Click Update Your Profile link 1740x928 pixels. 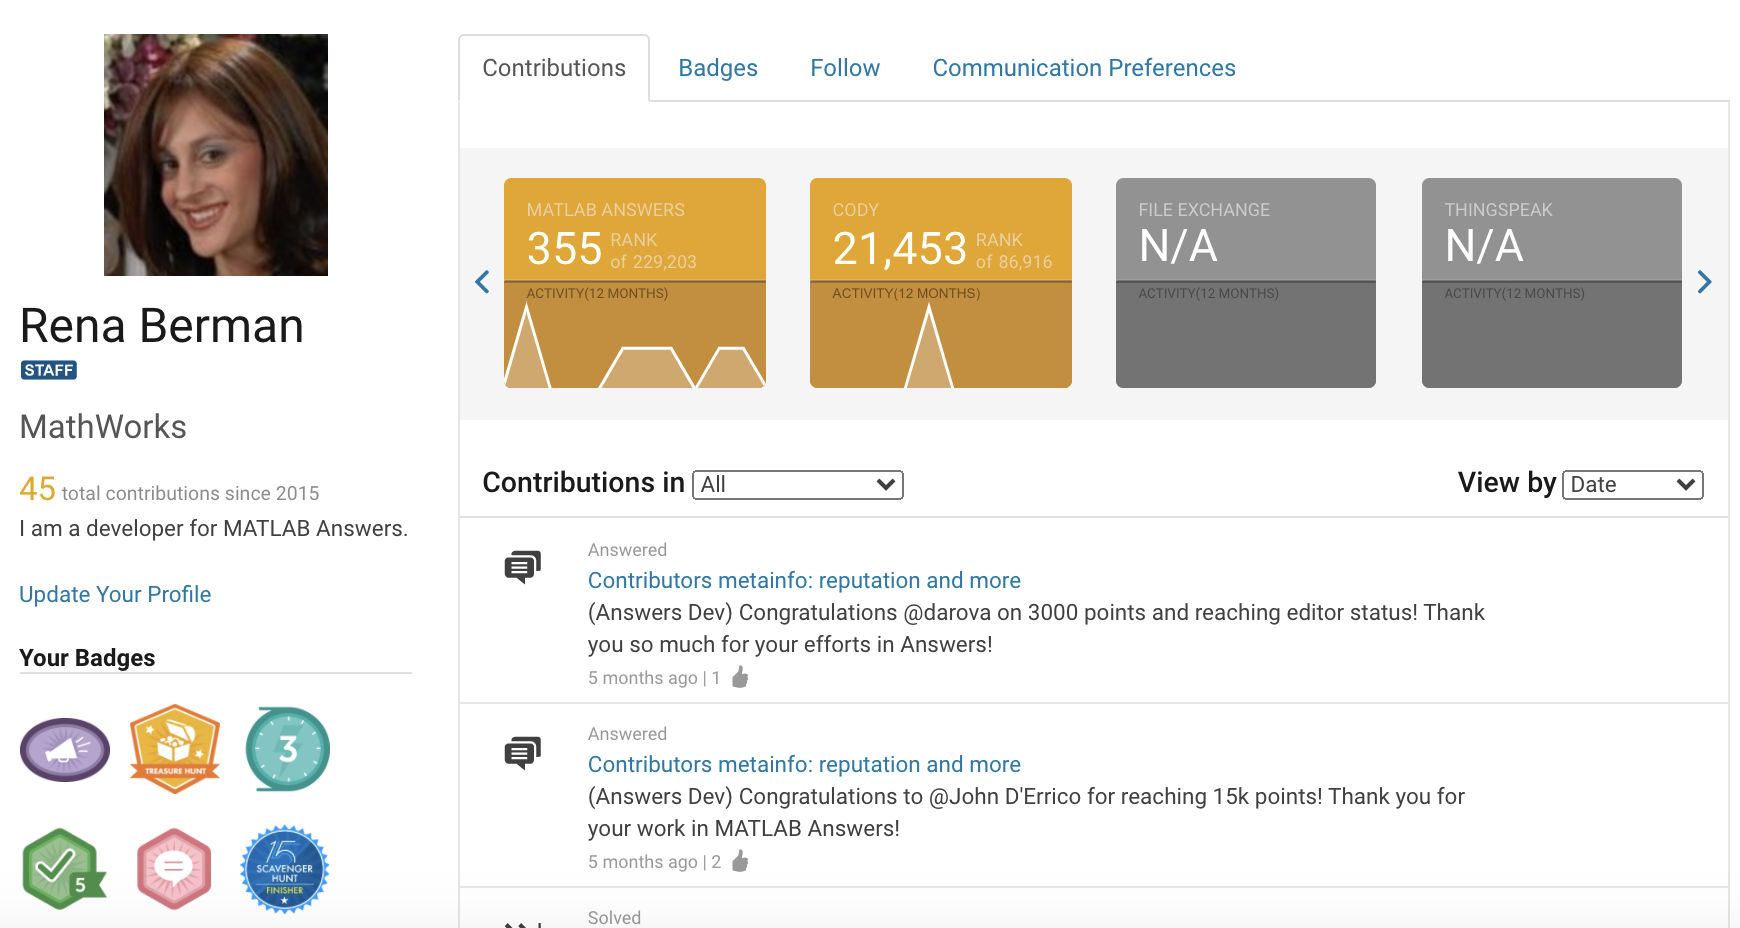(x=115, y=594)
